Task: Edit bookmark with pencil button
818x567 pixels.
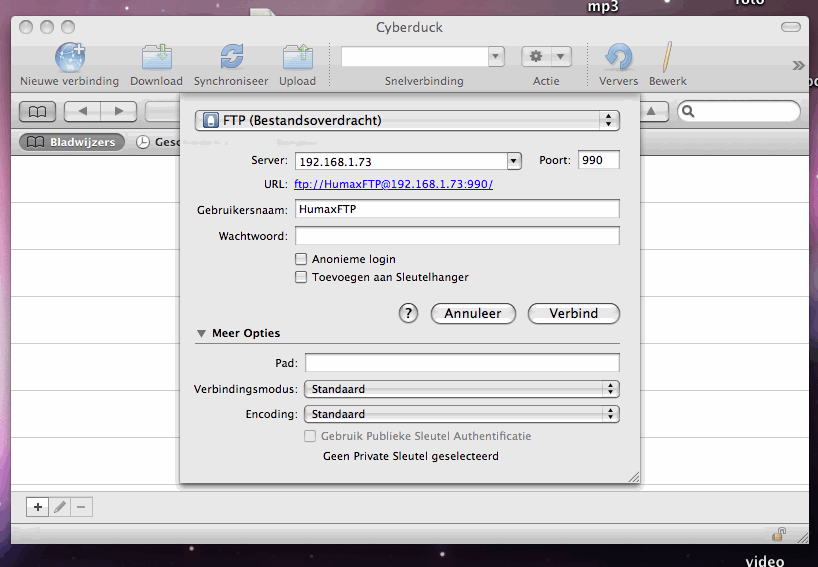Action: pyautogui.click(x=60, y=507)
